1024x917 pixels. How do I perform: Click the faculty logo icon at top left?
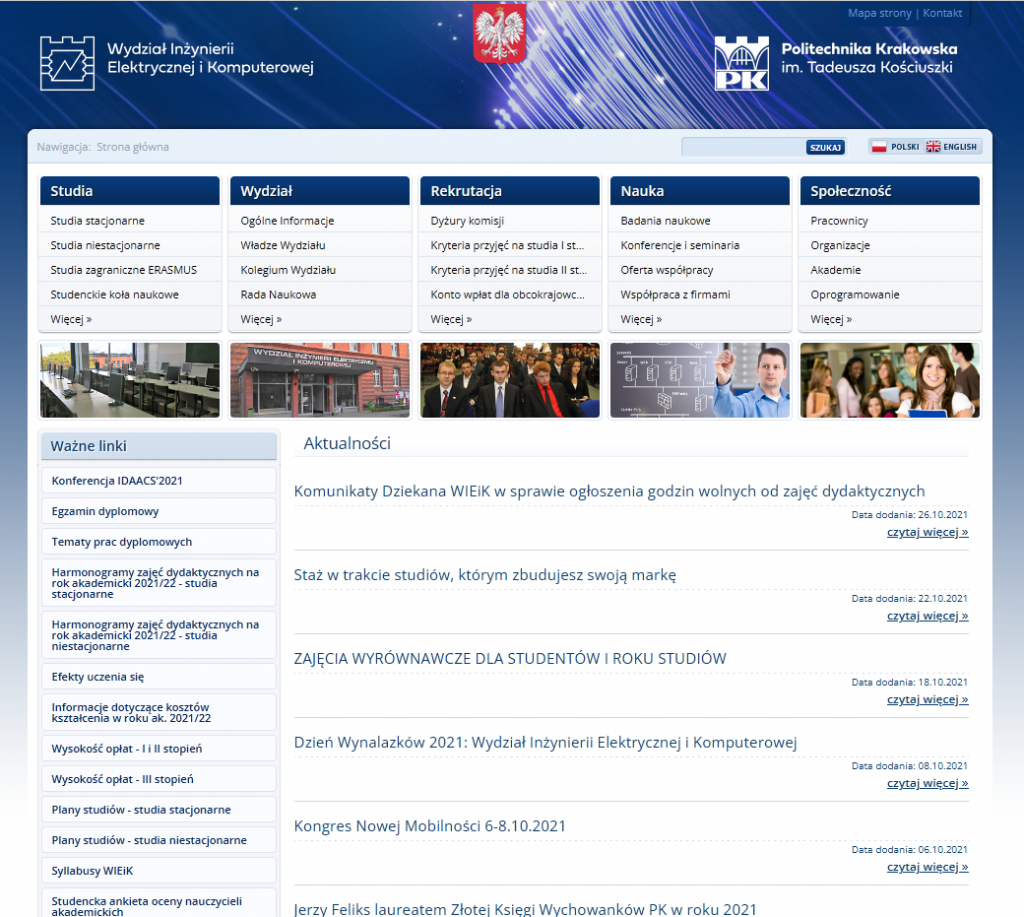click(x=67, y=63)
